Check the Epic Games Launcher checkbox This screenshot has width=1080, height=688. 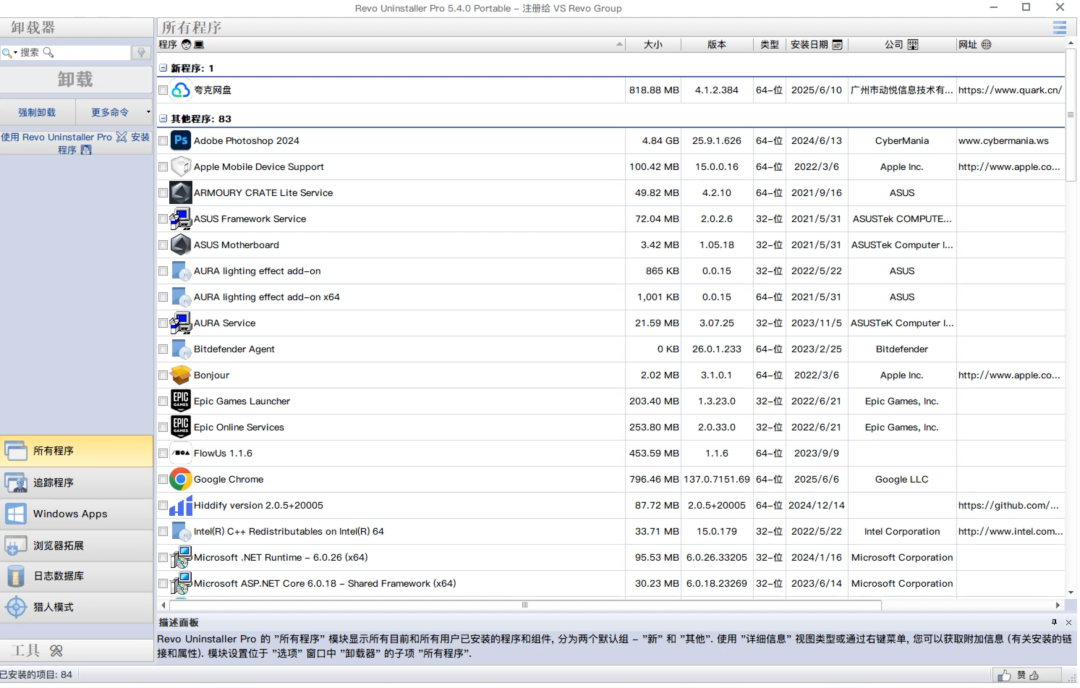[x=163, y=401]
